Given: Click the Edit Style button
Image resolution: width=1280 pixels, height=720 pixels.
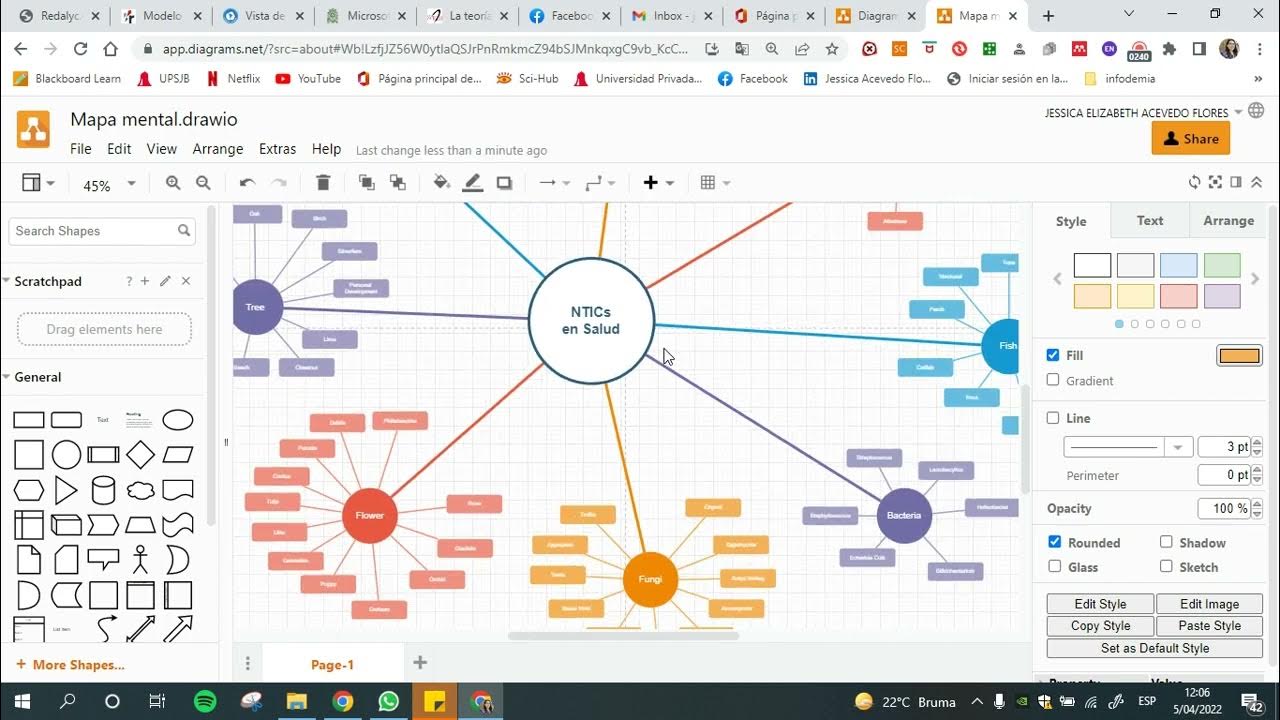Looking at the screenshot, I should click(x=1100, y=604).
